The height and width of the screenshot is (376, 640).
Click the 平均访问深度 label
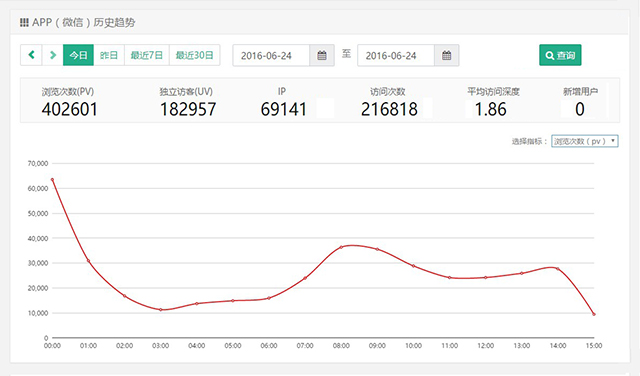point(493,92)
